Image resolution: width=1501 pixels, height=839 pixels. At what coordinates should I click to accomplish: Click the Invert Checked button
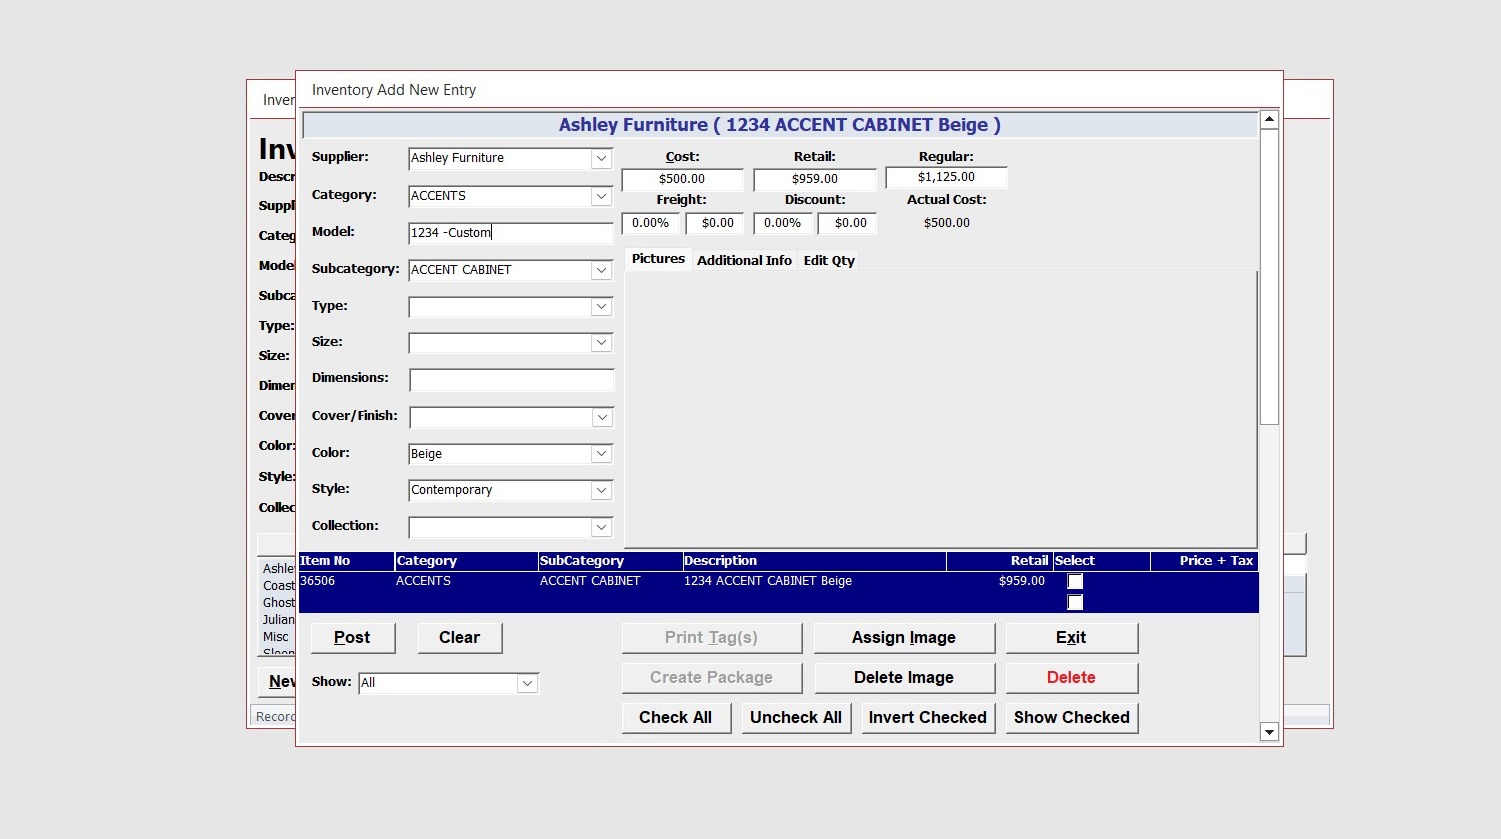[928, 718]
